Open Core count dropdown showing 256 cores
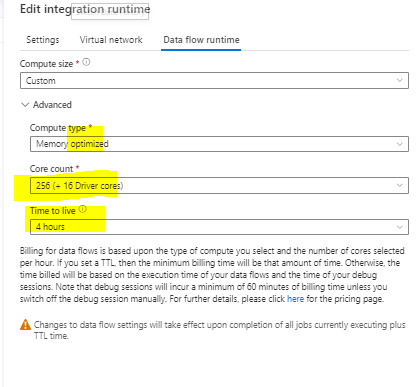The image size is (419, 387). (x=219, y=185)
